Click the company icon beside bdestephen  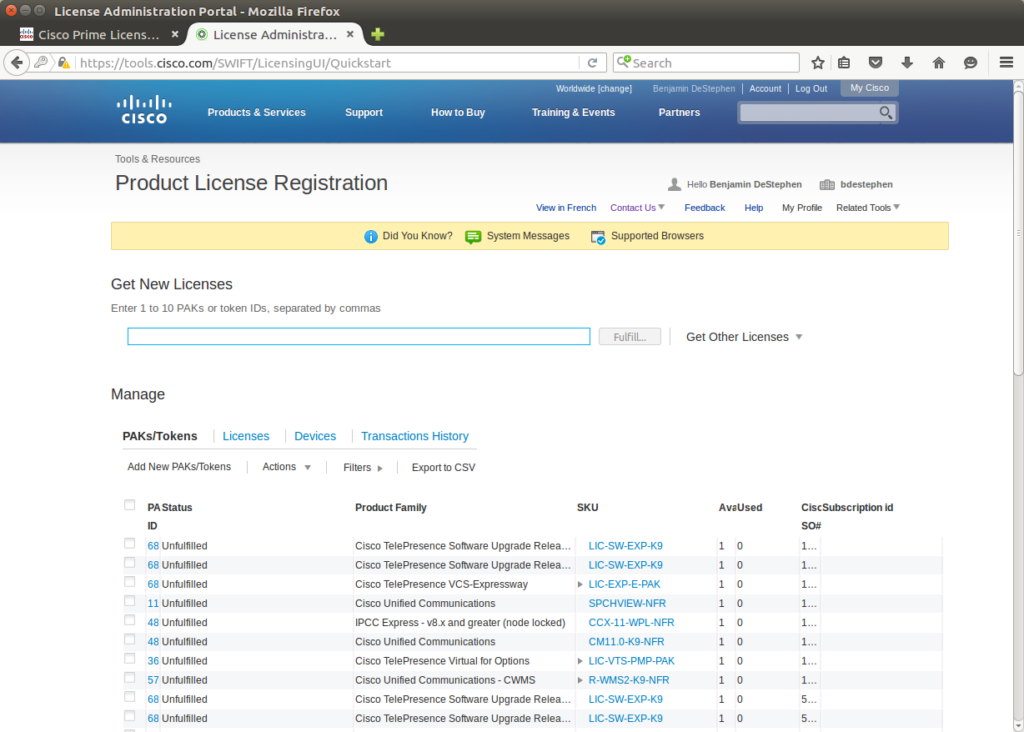pos(827,184)
